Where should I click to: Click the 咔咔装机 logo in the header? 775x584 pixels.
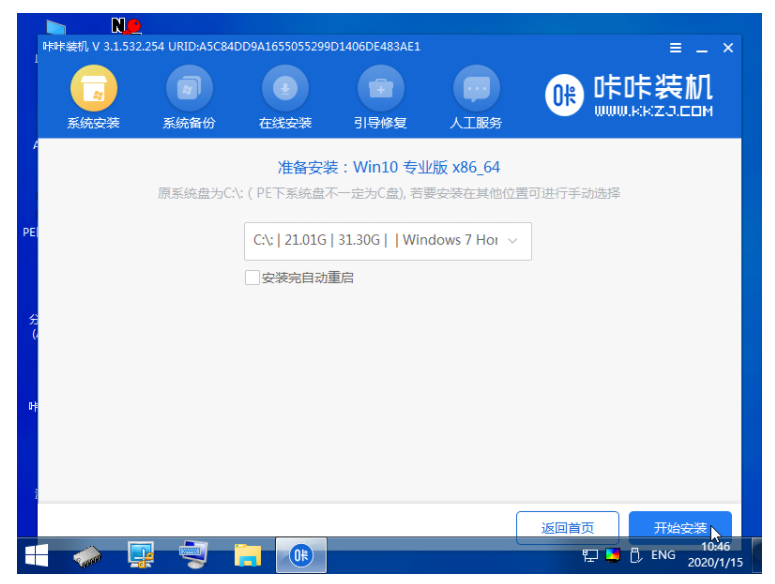[630, 96]
